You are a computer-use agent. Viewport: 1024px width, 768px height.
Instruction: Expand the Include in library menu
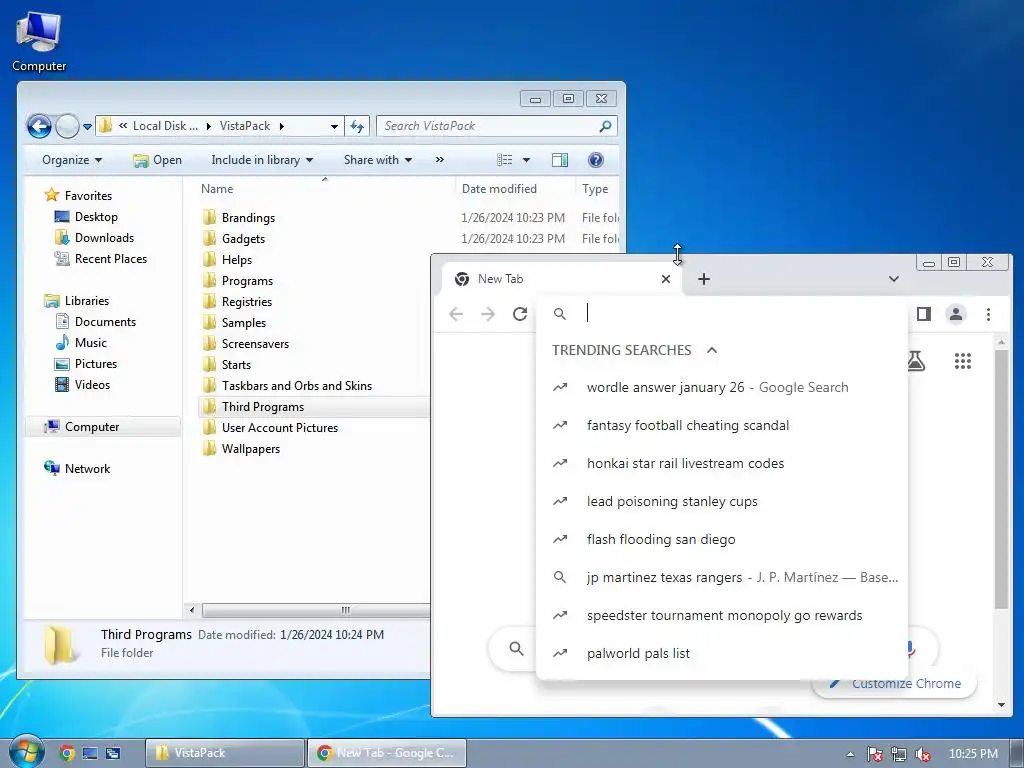point(262,160)
